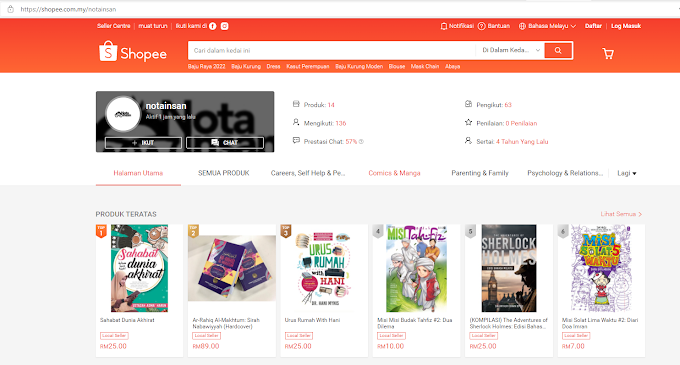Click the Produk count 14
The height and width of the screenshot is (365, 680).
(331, 105)
